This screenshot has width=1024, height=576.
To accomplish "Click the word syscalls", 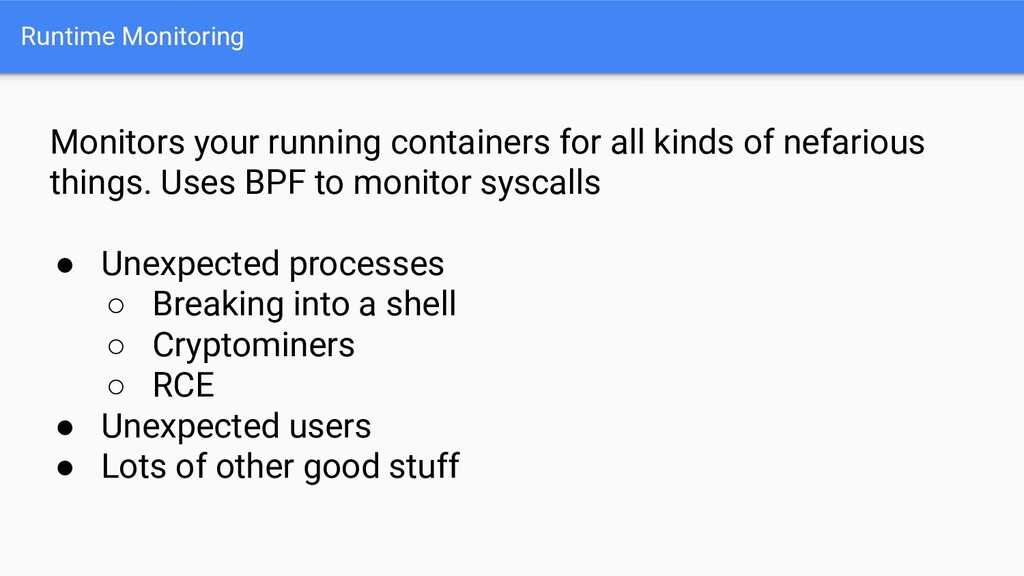I will tap(540, 183).
